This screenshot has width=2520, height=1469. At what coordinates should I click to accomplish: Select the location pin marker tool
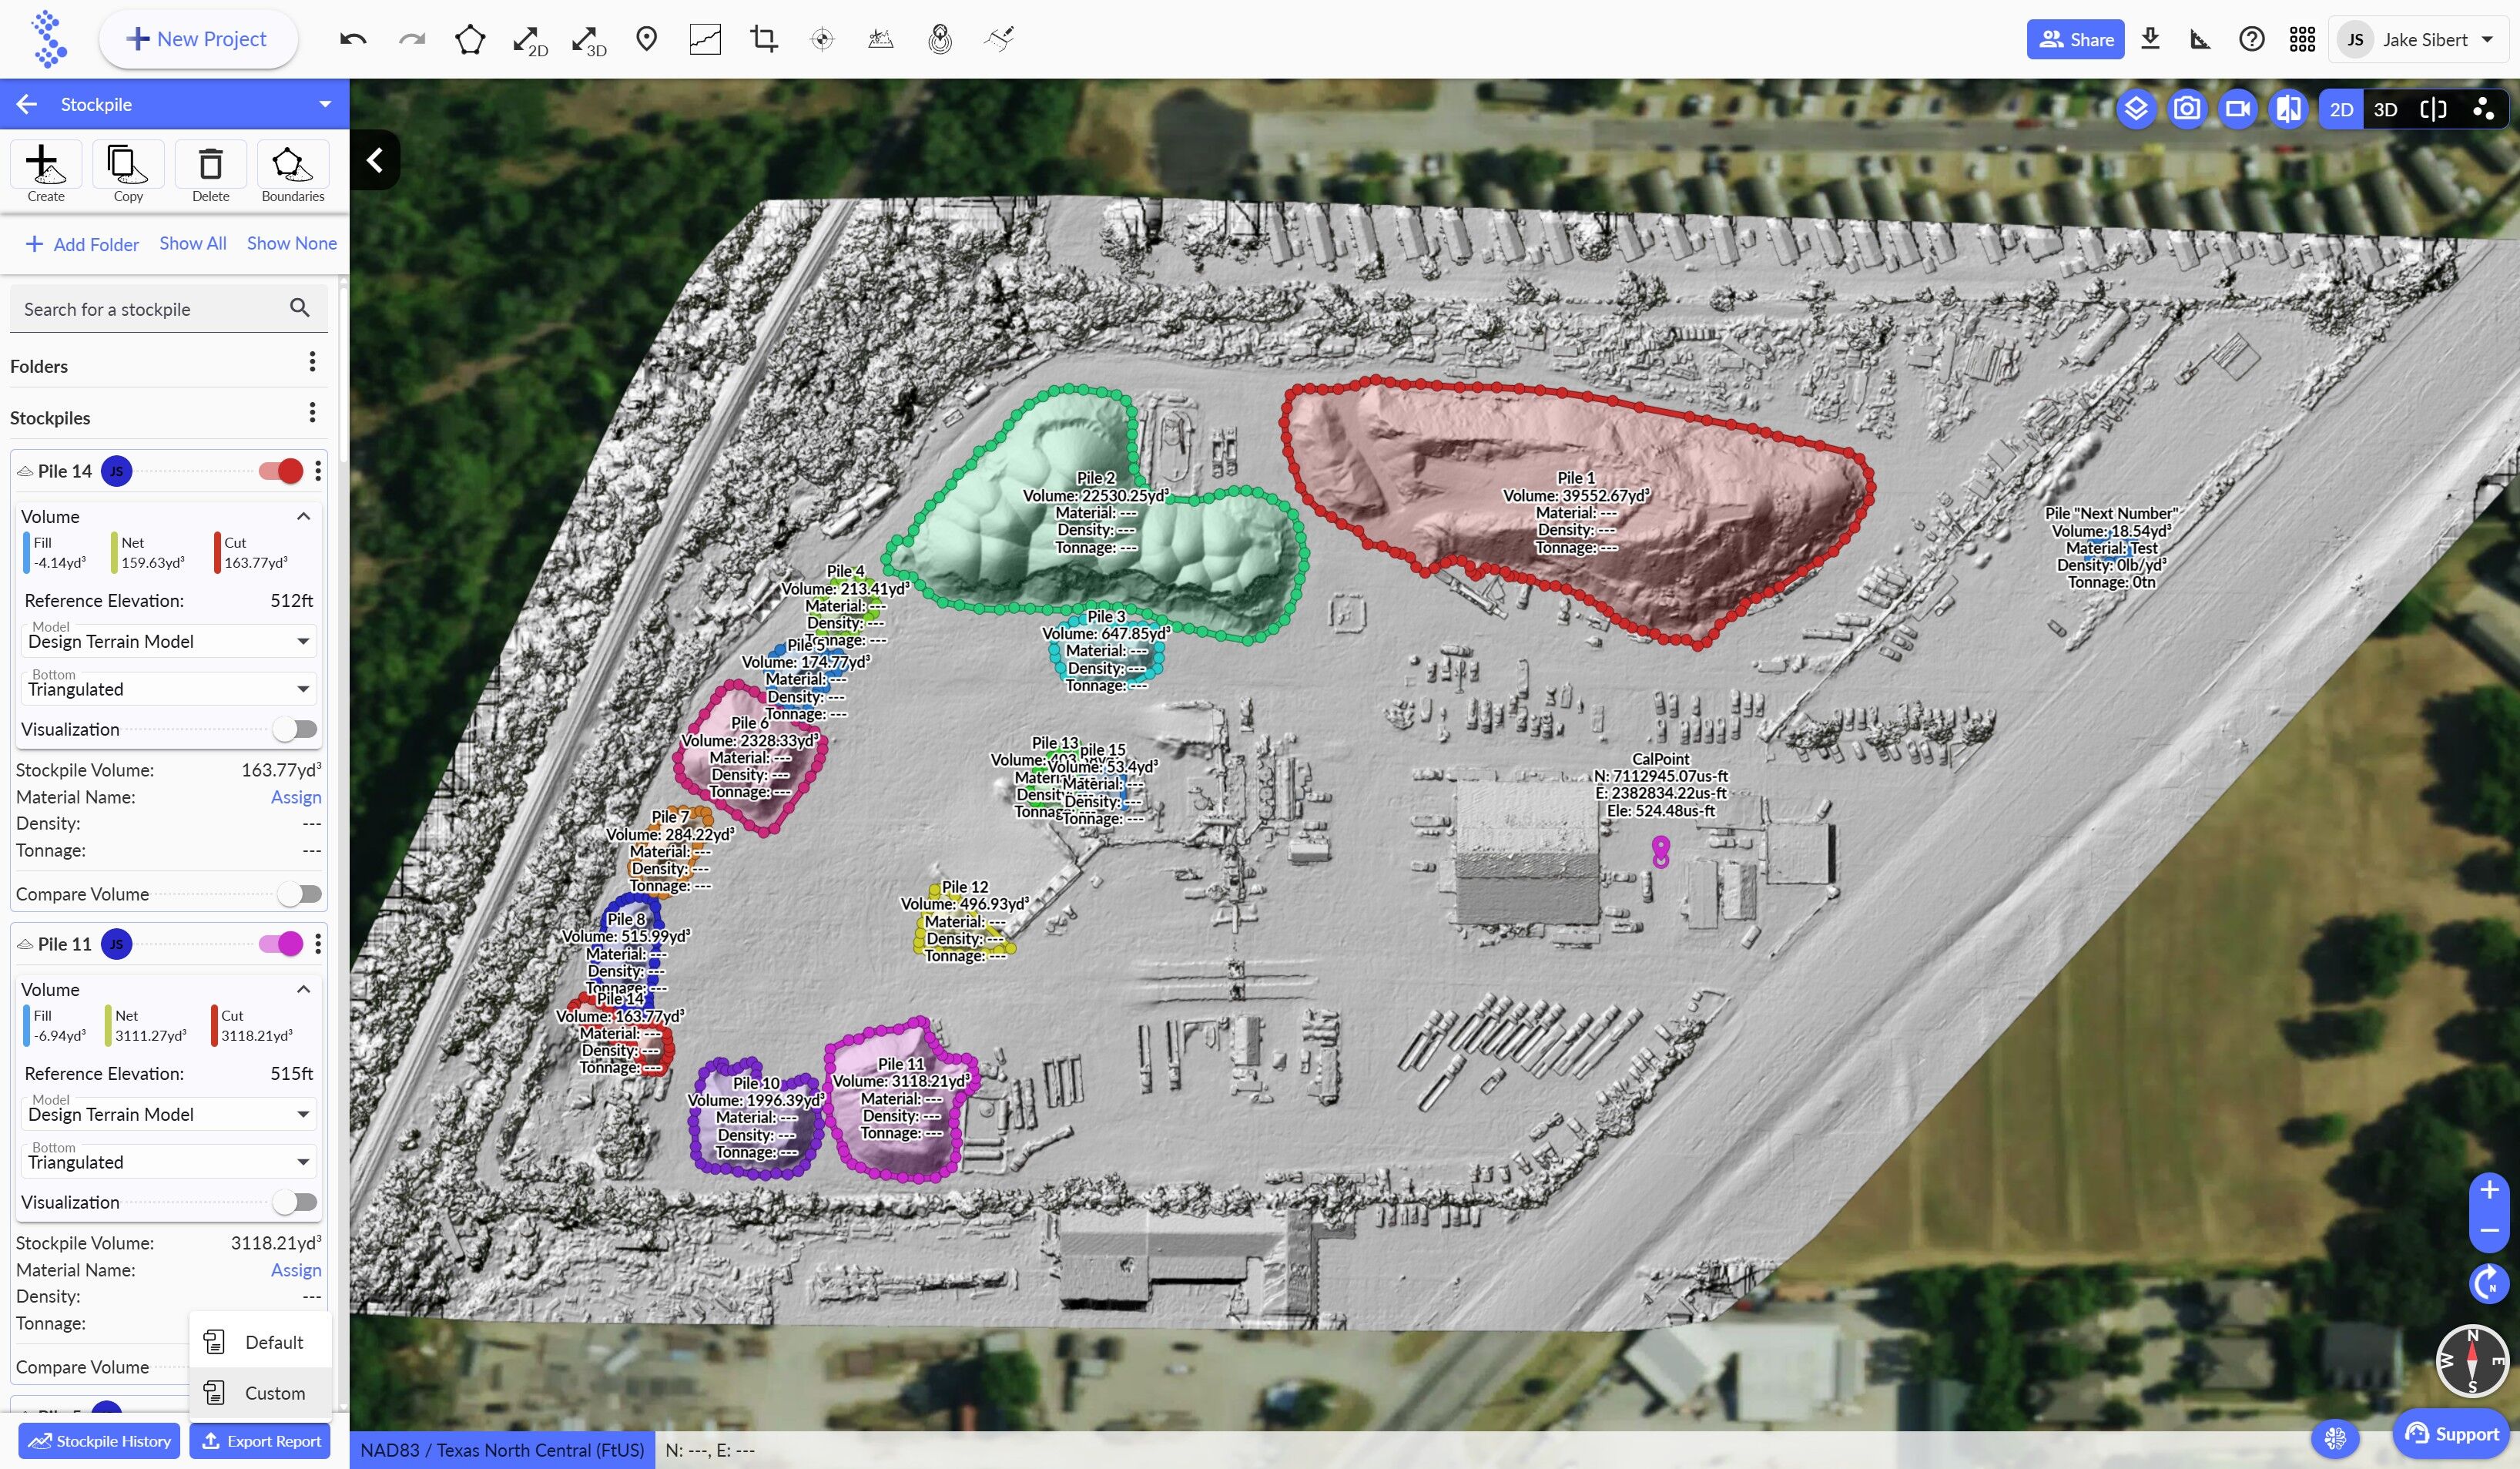[647, 39]
